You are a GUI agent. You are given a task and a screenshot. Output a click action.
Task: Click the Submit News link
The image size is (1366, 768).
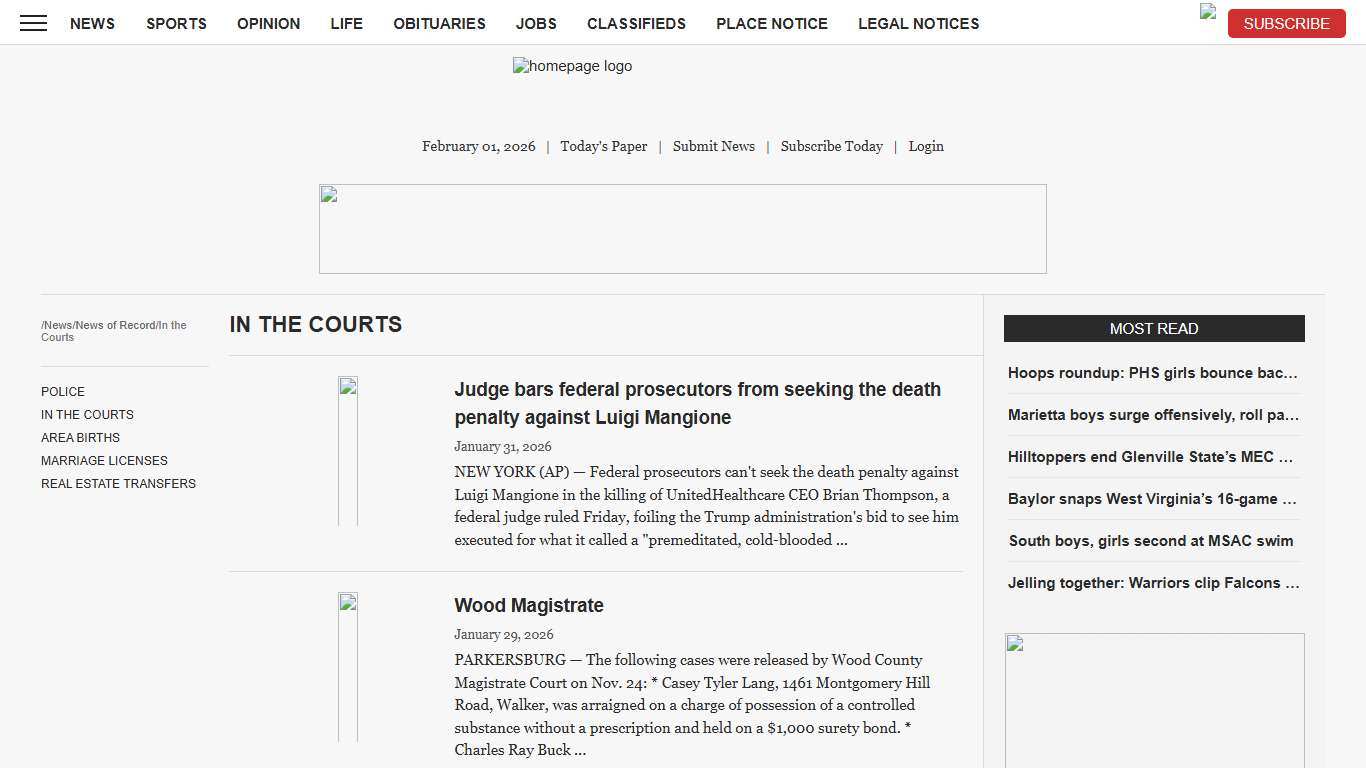click(713, 146)
